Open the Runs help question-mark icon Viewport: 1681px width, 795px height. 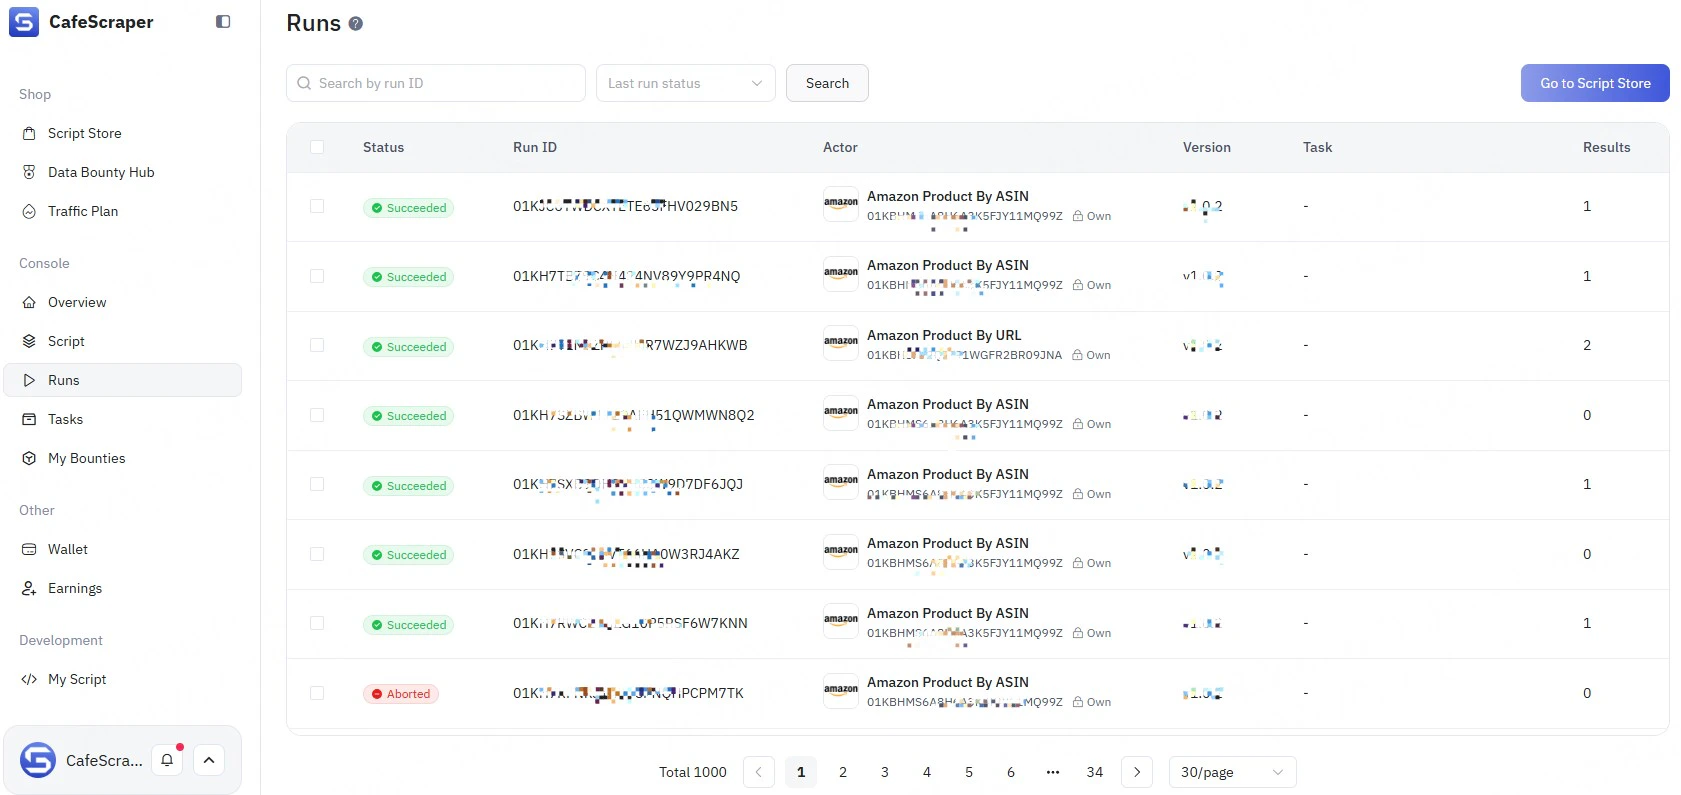point(355,24)
